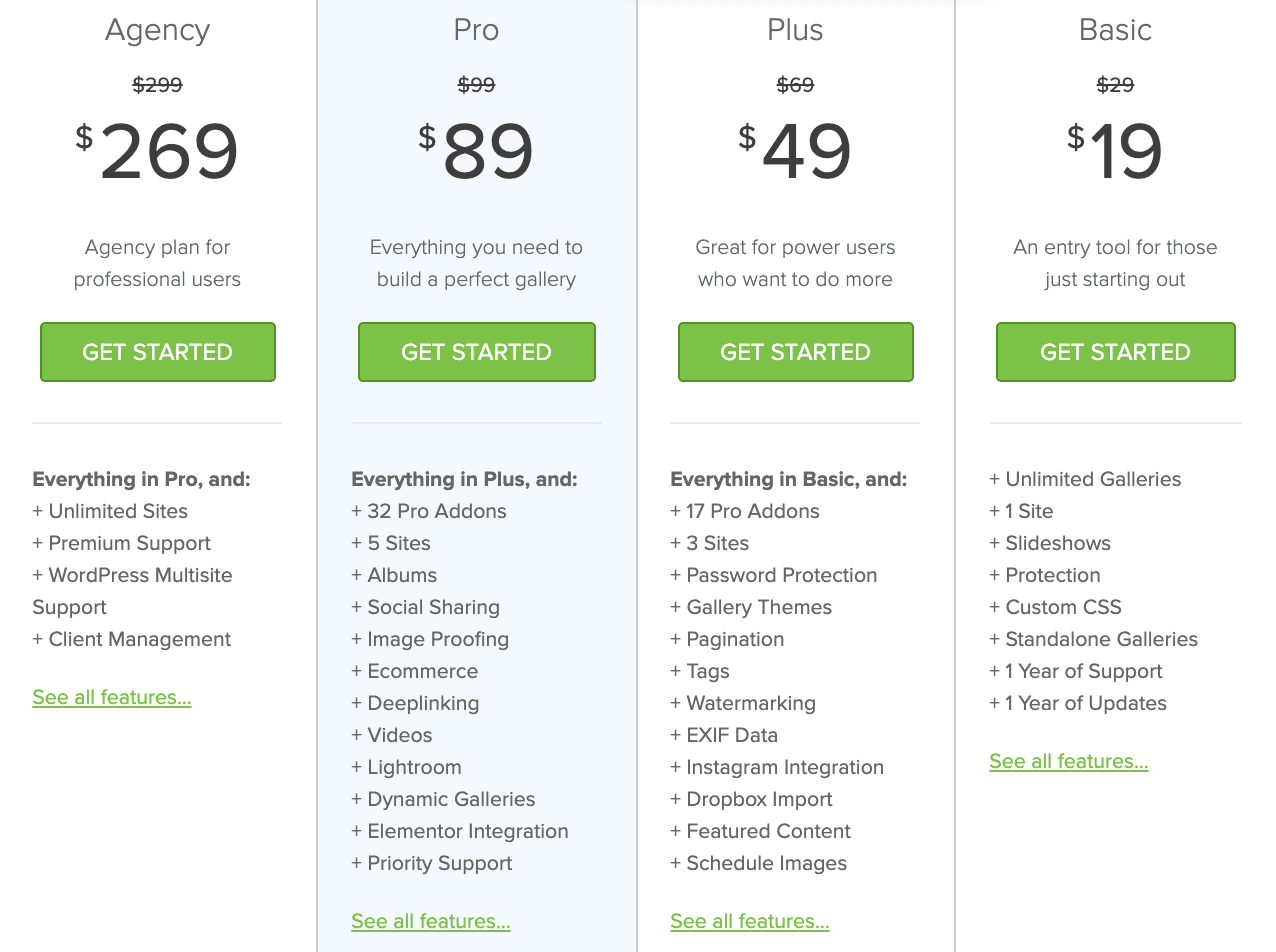Click the $89 Pro price
Screen dimensions: 1276x952
487,153
